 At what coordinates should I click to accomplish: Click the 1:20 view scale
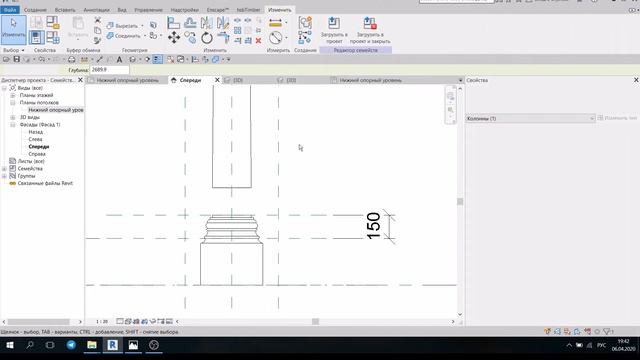[x=102, y=322]
